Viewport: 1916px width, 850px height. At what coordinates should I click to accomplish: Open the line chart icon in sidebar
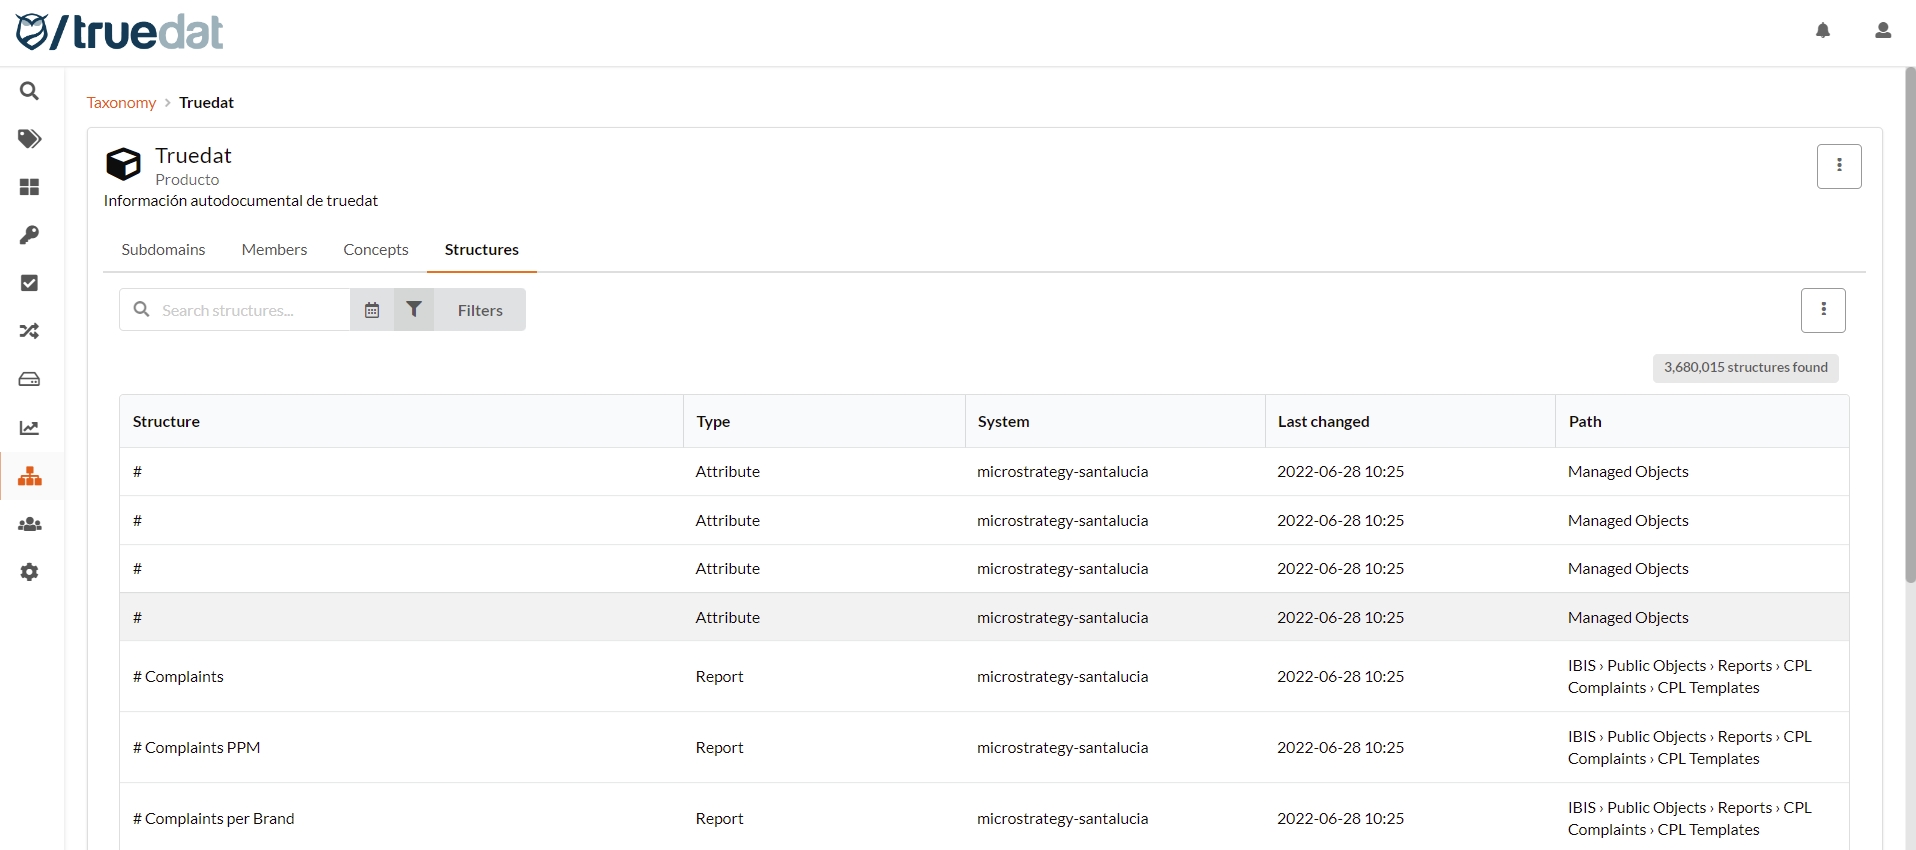click(30, 428)
